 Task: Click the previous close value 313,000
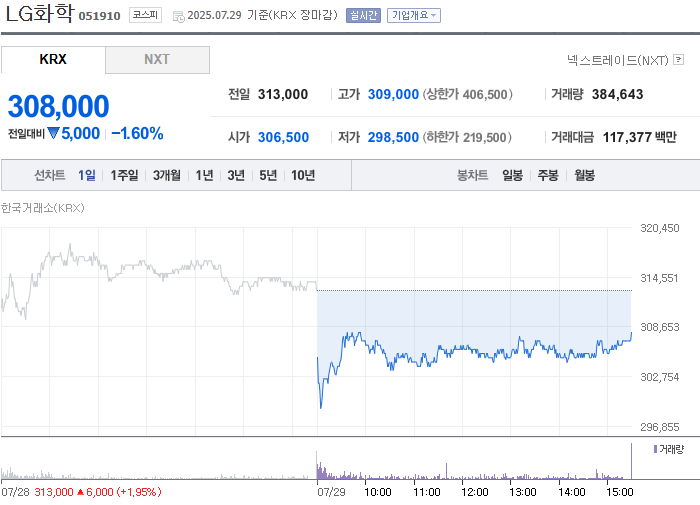coord(283,94)
